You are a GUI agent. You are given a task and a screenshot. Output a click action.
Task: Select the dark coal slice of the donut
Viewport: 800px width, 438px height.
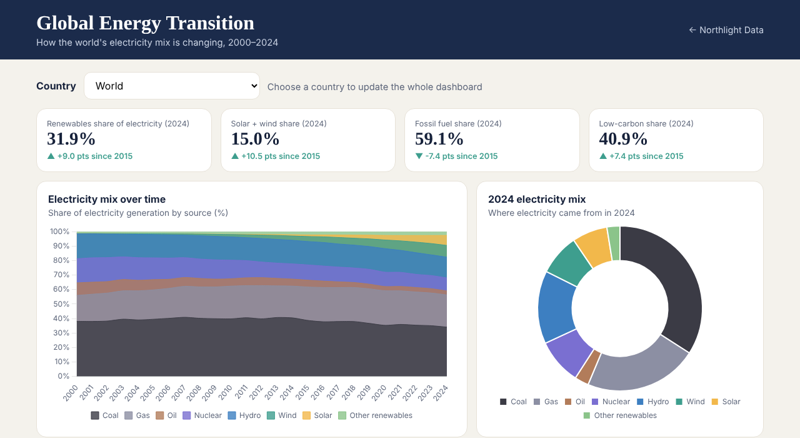pyautogui.click(x=677, y=278)
